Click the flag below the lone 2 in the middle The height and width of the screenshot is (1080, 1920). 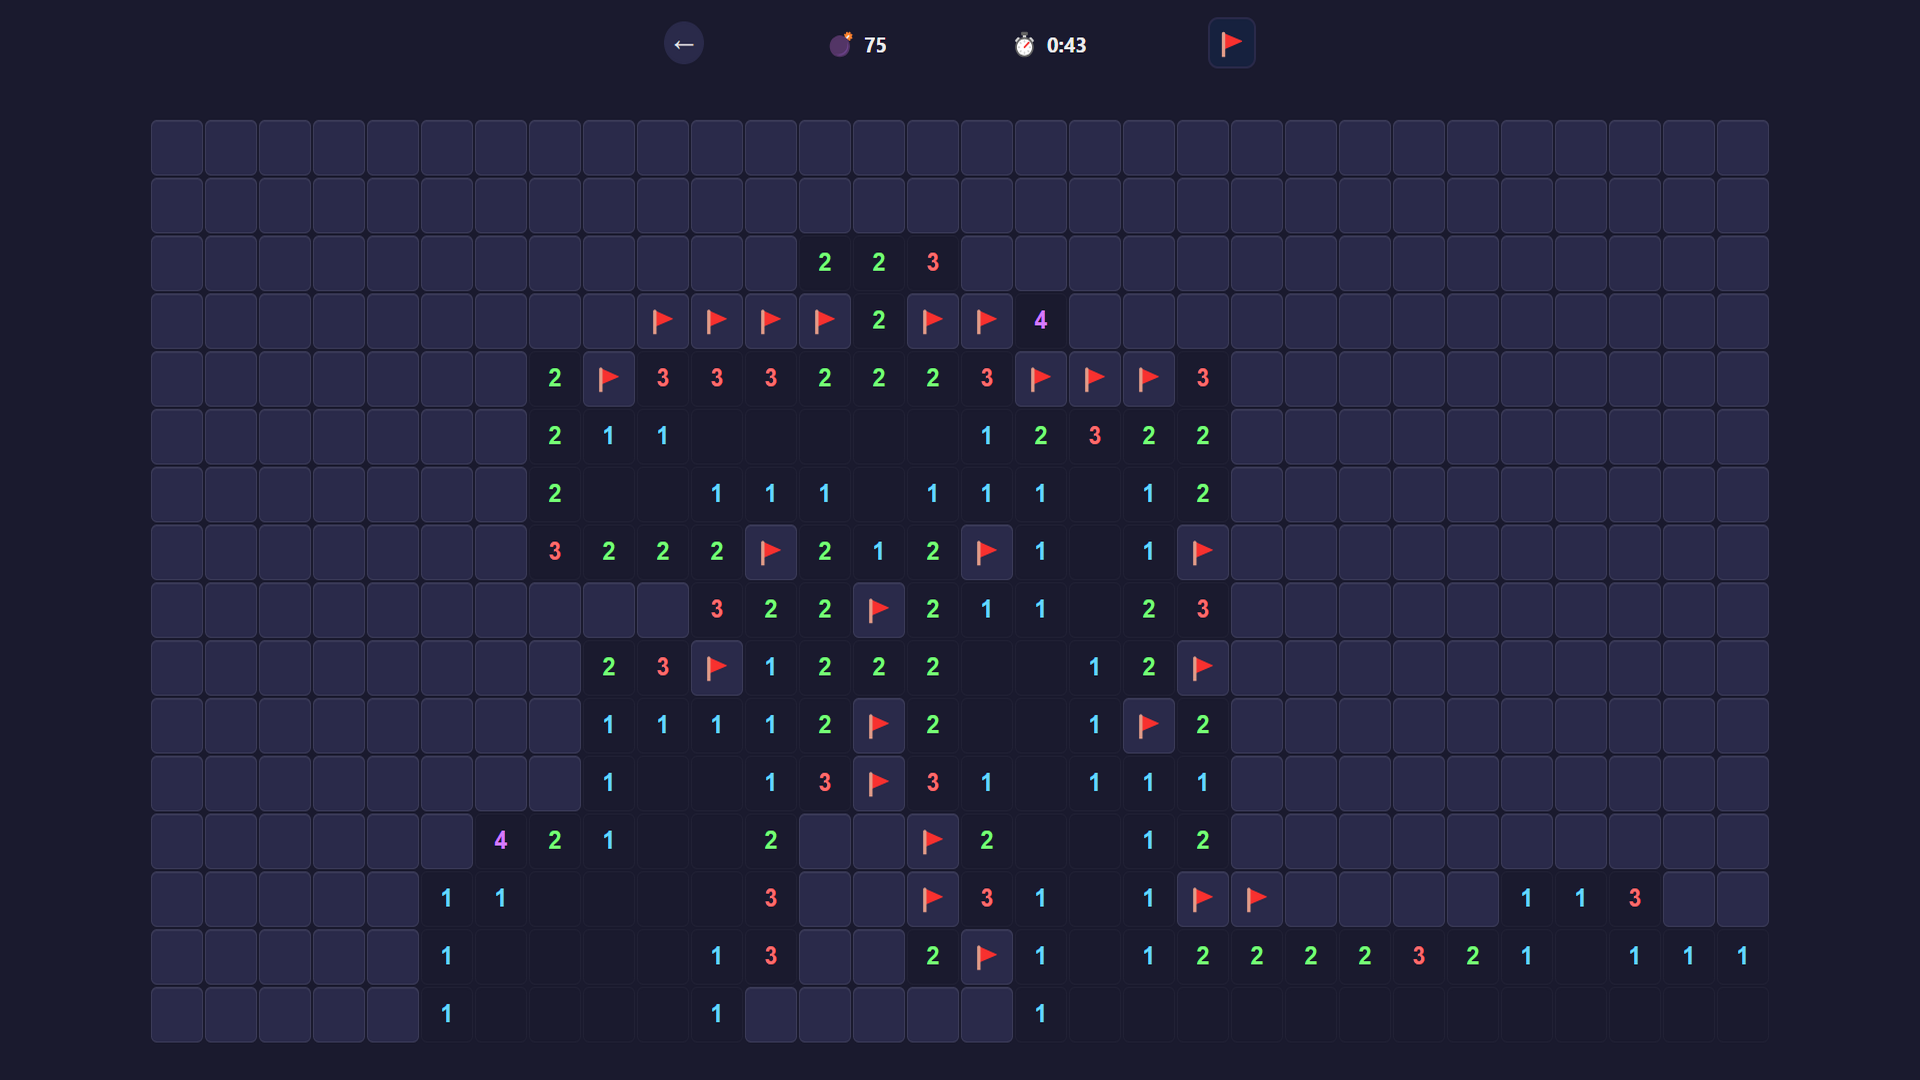[879, 725]
